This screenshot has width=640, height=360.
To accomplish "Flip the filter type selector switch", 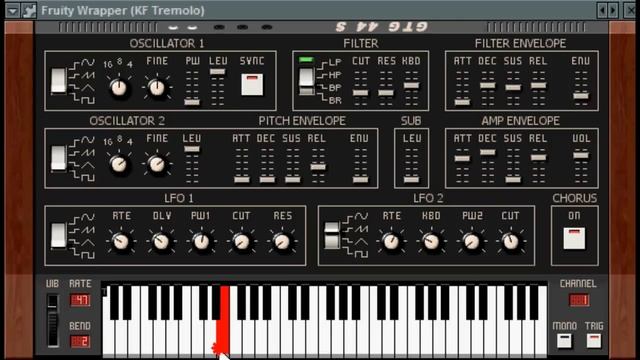I will [x=307, y=81].
